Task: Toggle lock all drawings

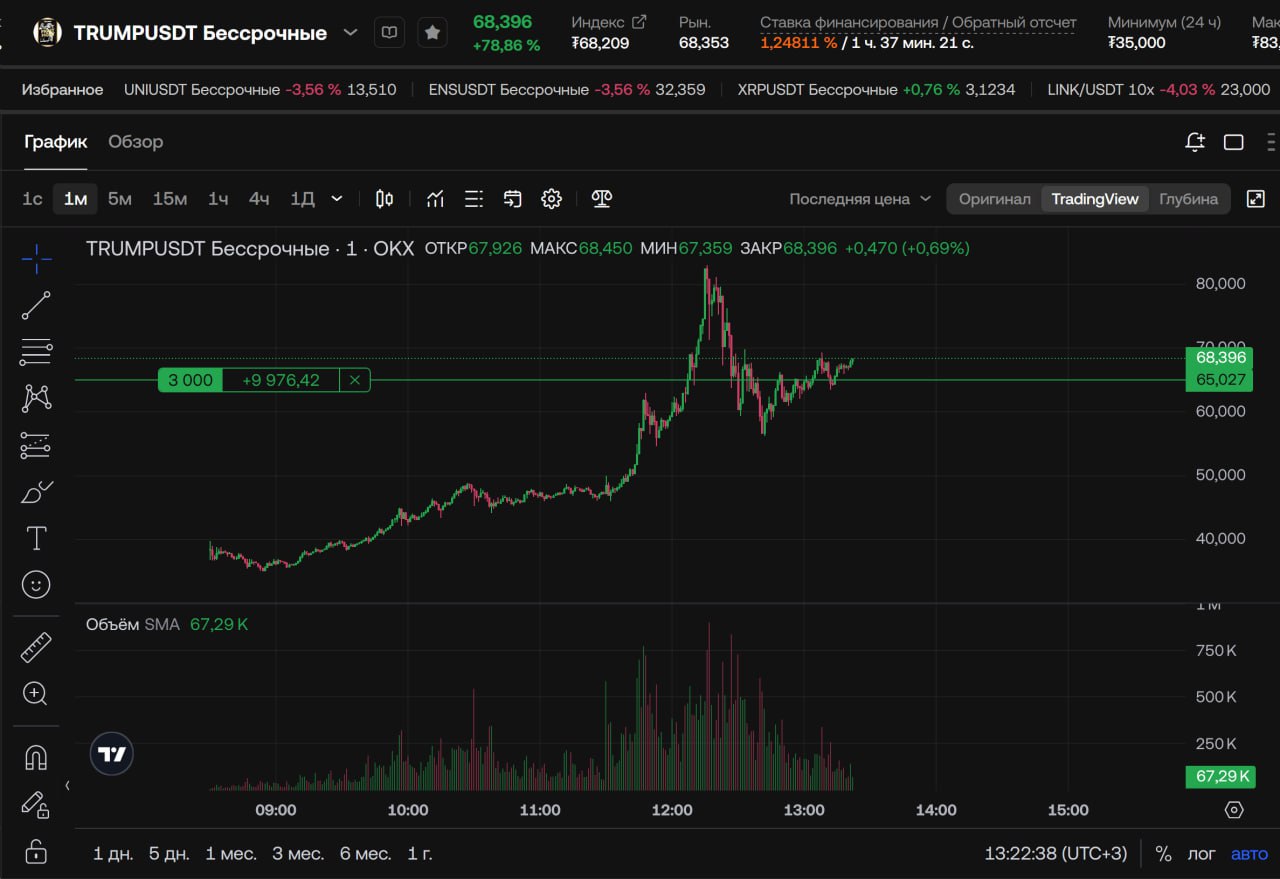Action: click(36, 851)
